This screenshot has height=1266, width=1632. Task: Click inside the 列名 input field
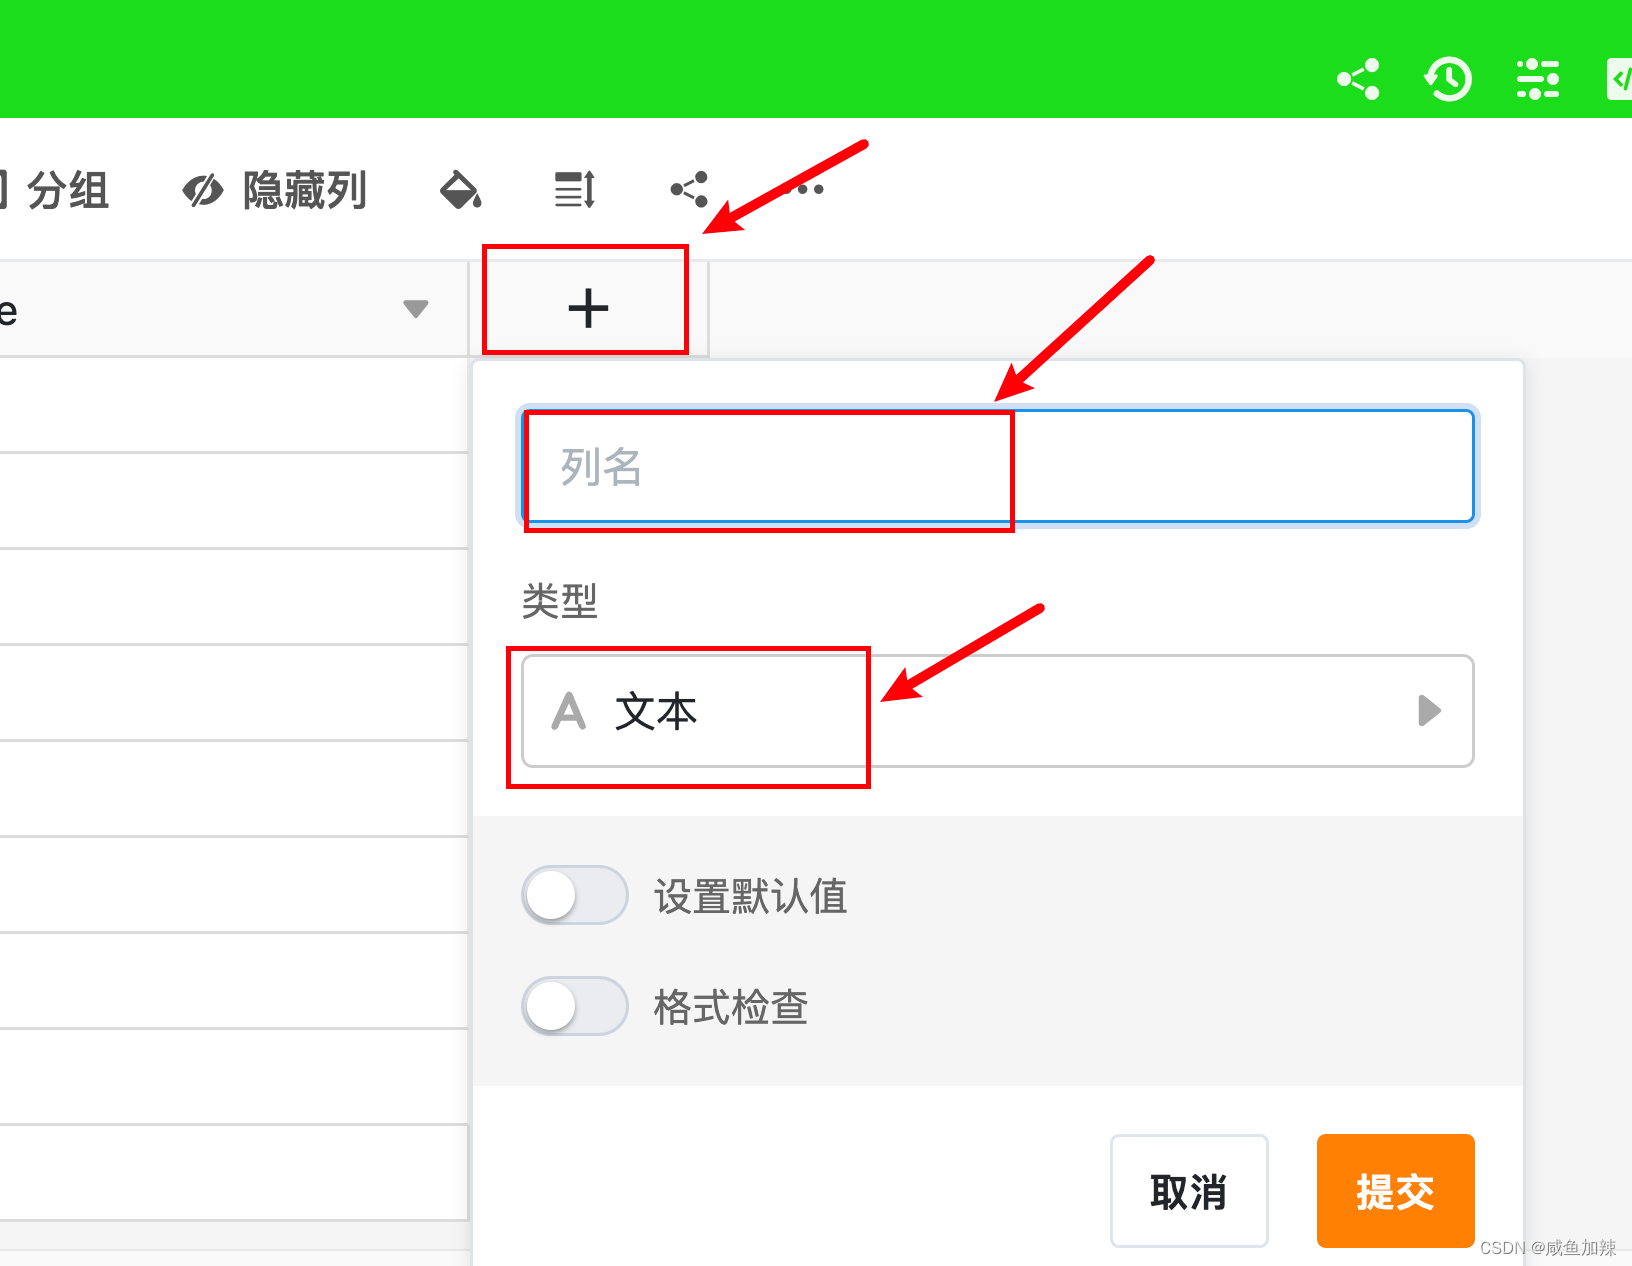point(997,467)
